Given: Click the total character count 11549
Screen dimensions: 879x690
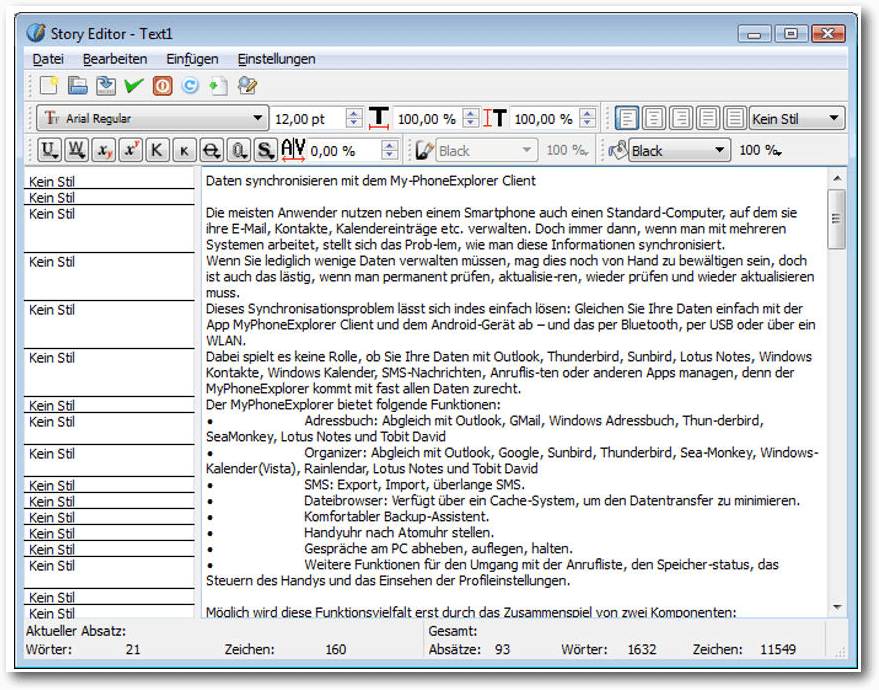Looking at the screenshot, I should pyautogui.click(x=778, y=649).
